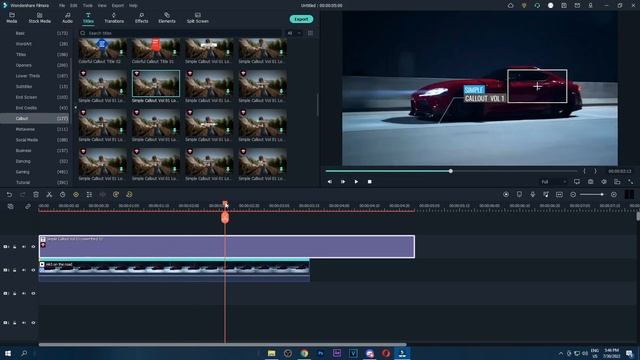
Task: Zoom out the timeline with minus icon
Action: click(573, 195)
